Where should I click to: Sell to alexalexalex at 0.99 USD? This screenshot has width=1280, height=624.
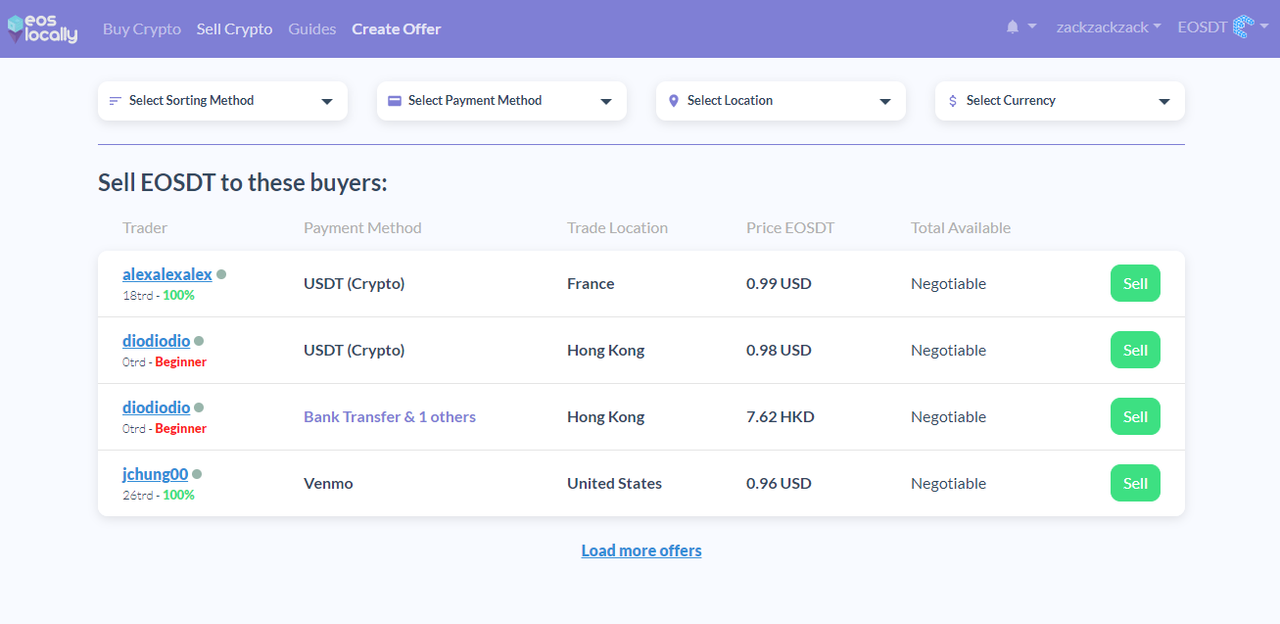pos(1135,283)
